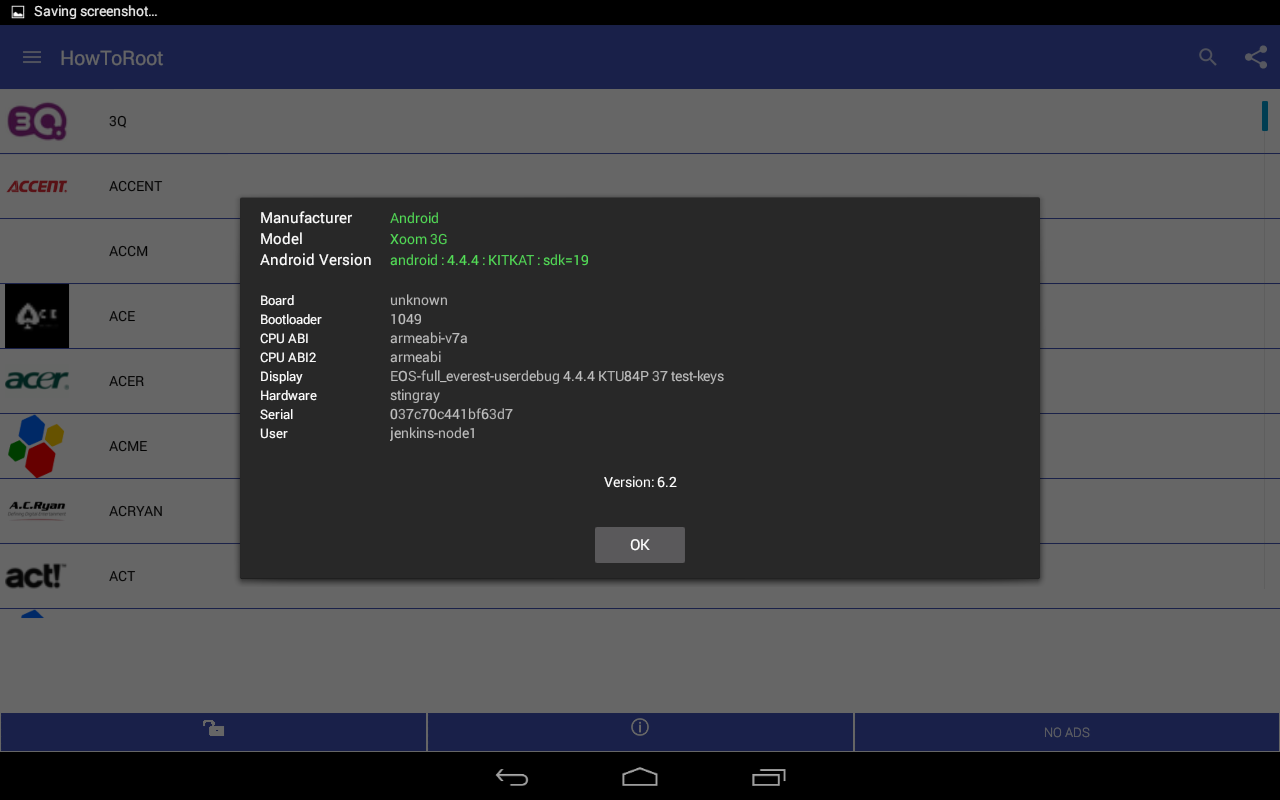The image size is (1280, 800).
Task: Open the ACER list entry text
Action: (126, 381)
